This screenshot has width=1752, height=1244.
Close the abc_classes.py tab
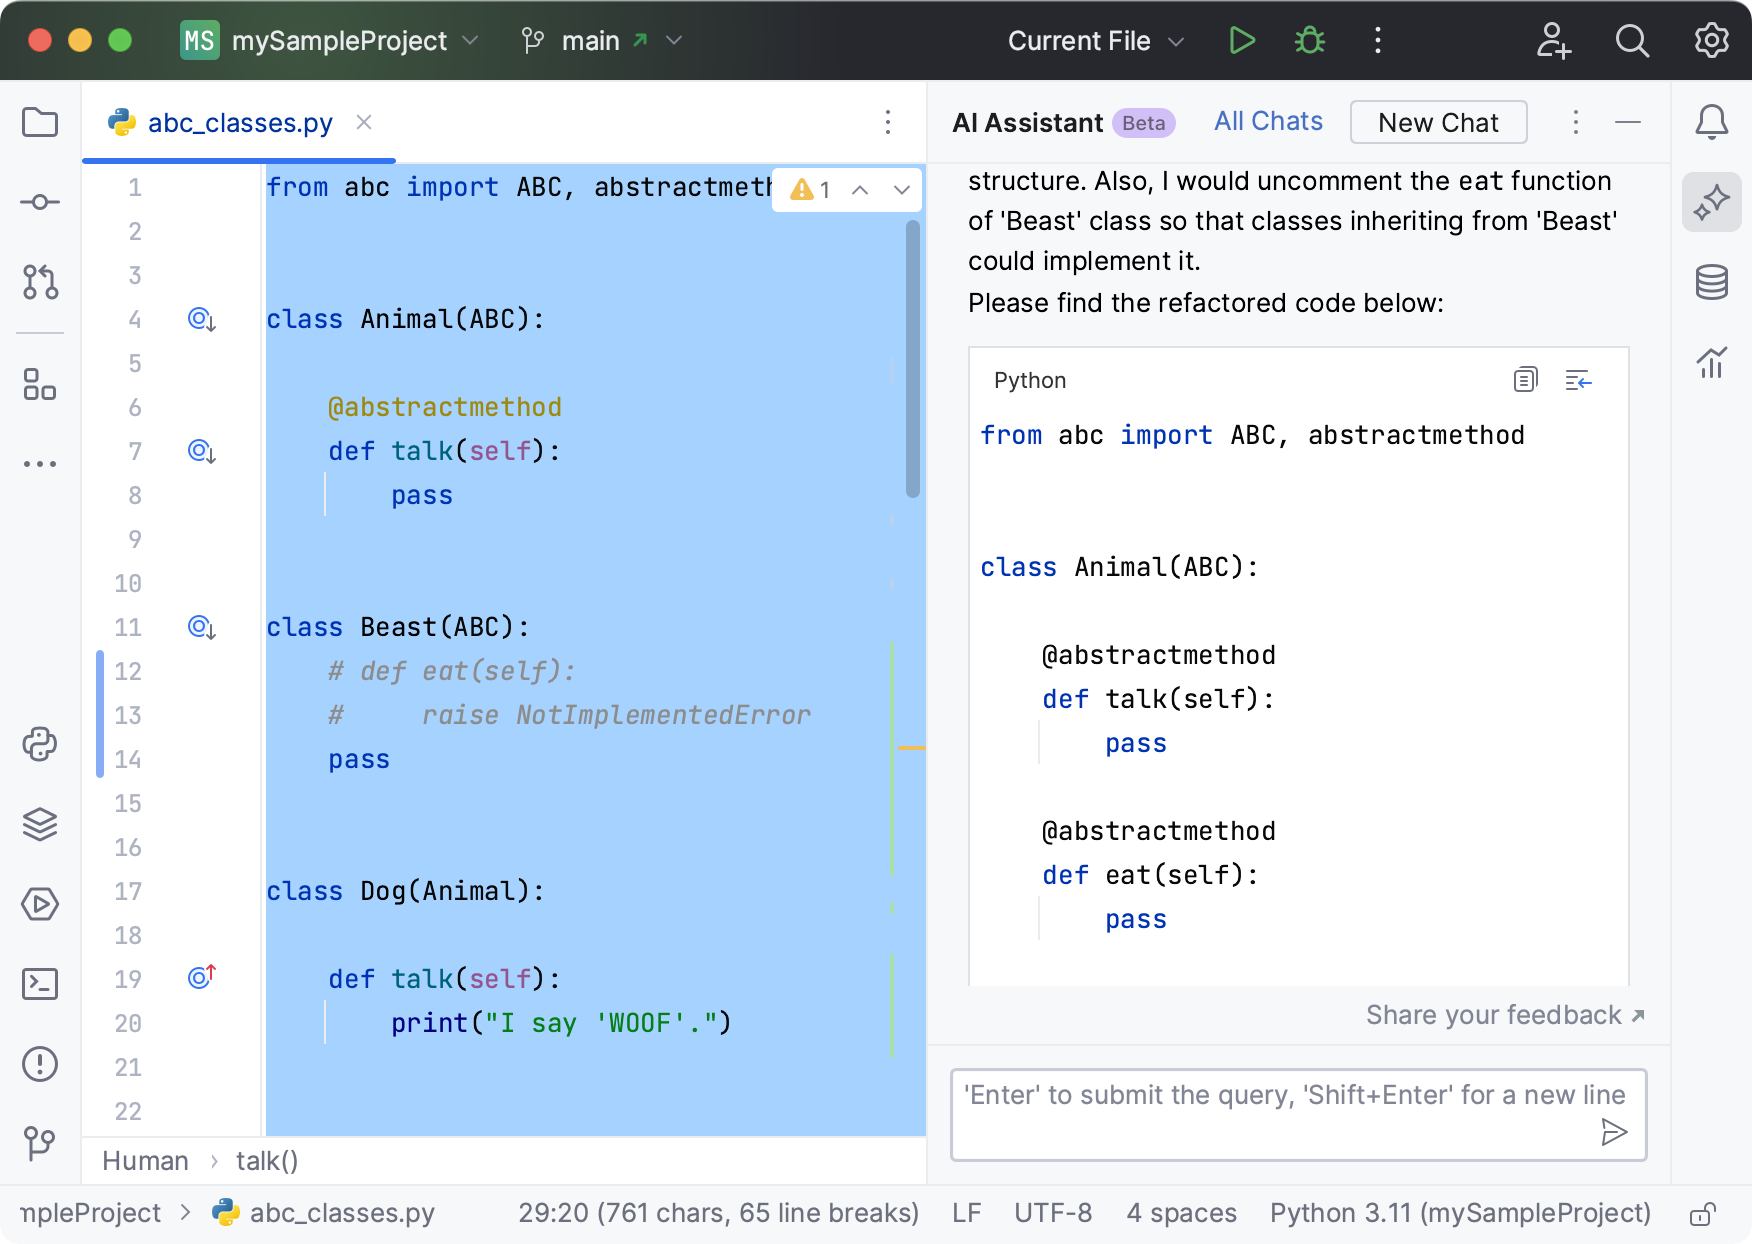pos(364,122)
